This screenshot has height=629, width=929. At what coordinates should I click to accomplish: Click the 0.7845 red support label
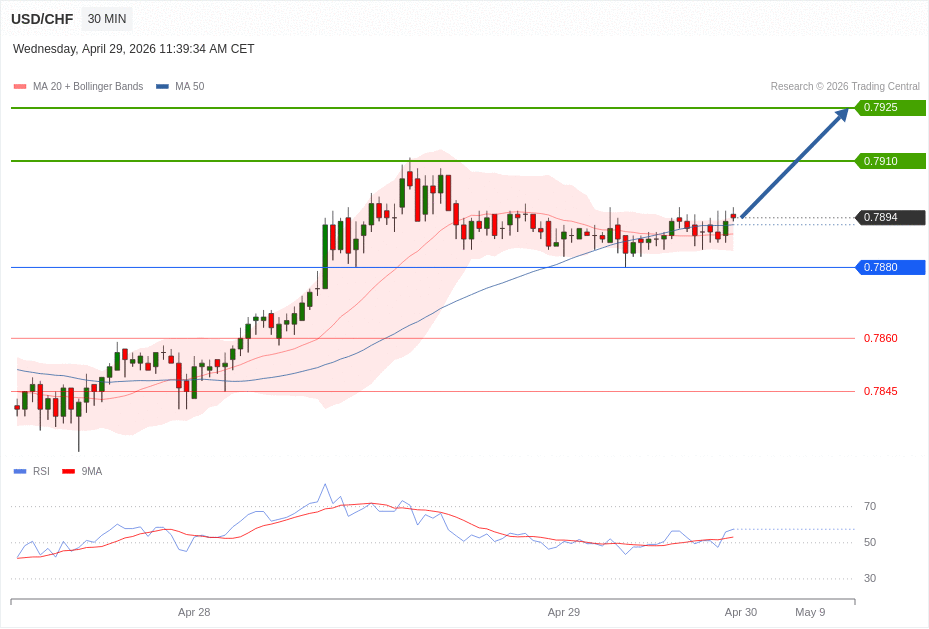click(x=880, y=391)
